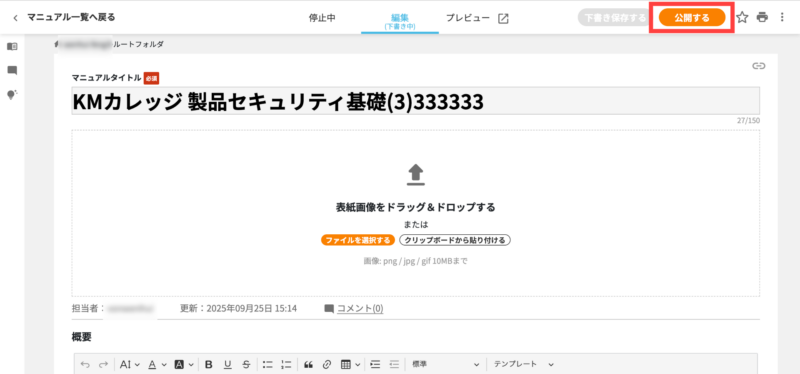Open the comments sidebar icon
Viewport: 800px width, 374px height.
tap(12, 70)
